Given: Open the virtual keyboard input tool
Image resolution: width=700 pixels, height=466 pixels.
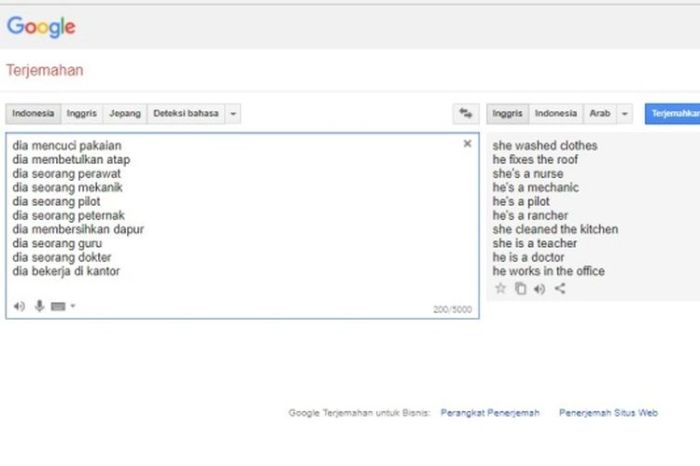Looking at the screenshot, I should point(58,306).
